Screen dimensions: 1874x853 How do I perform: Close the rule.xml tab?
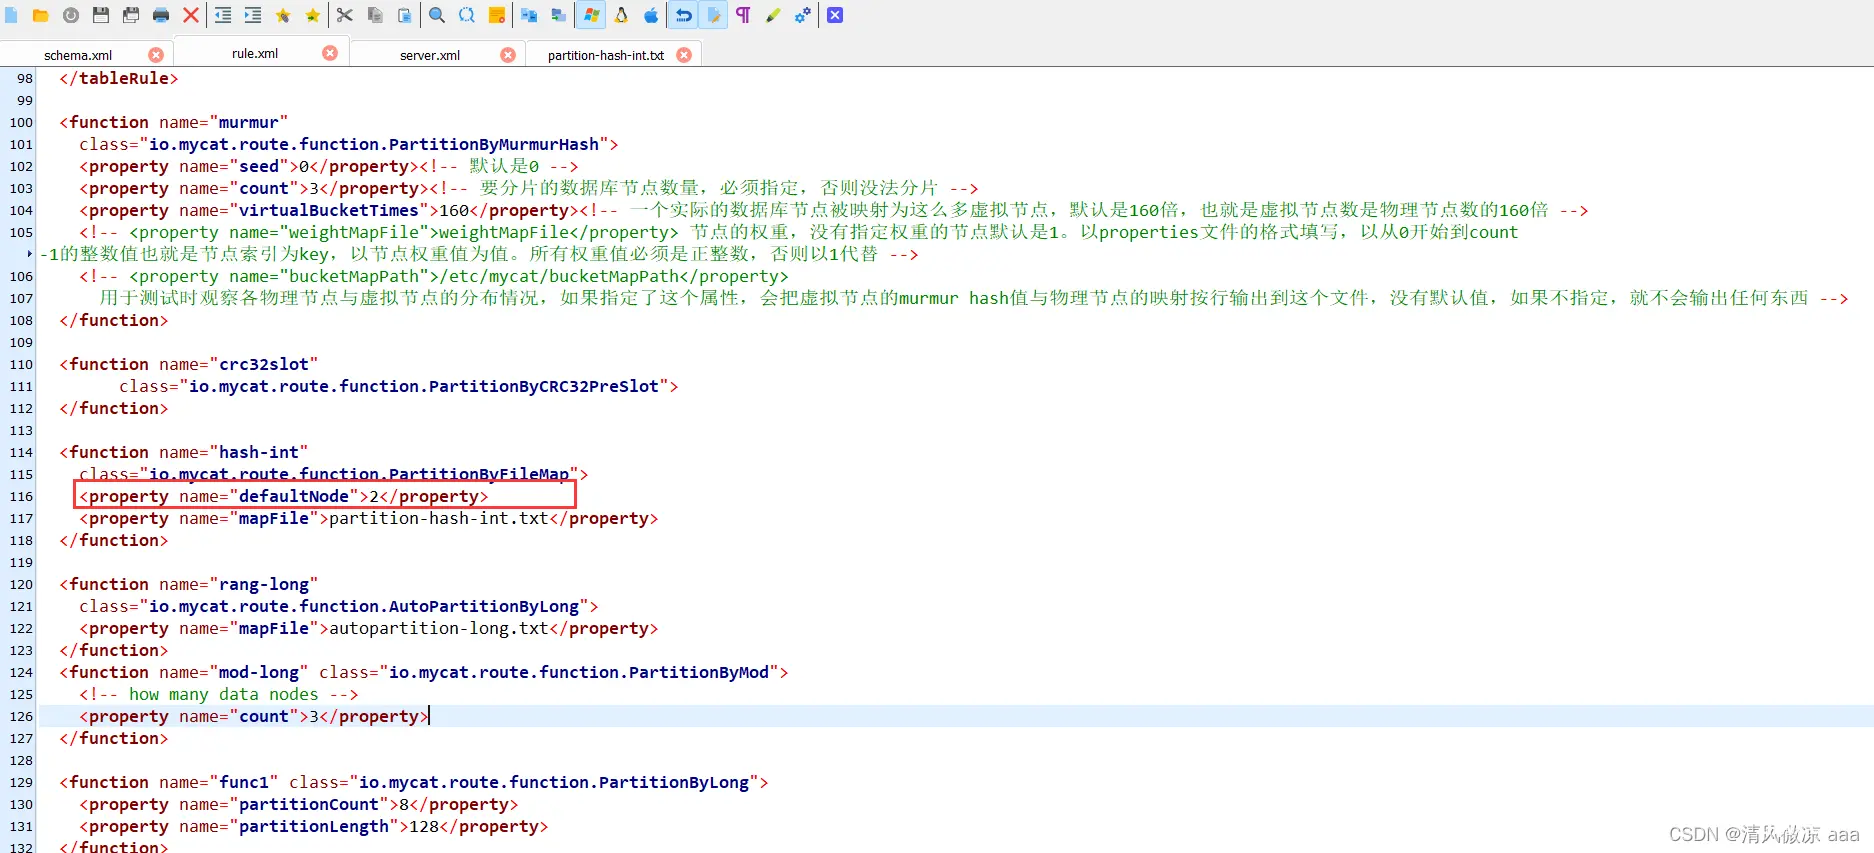click(x=330, y=53)
